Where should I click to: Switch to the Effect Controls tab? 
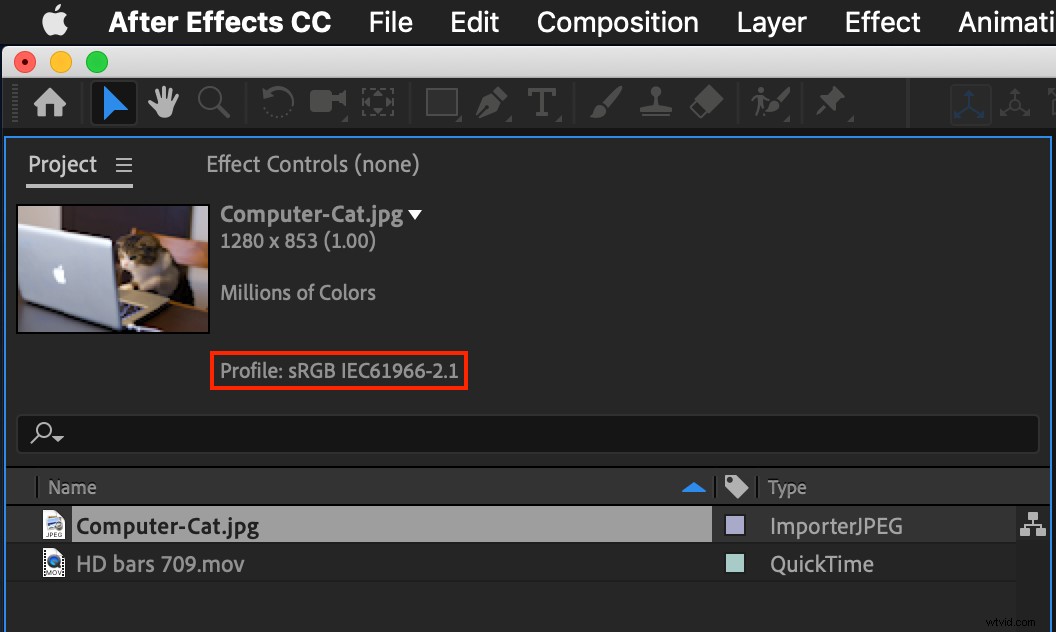[312, 164]
